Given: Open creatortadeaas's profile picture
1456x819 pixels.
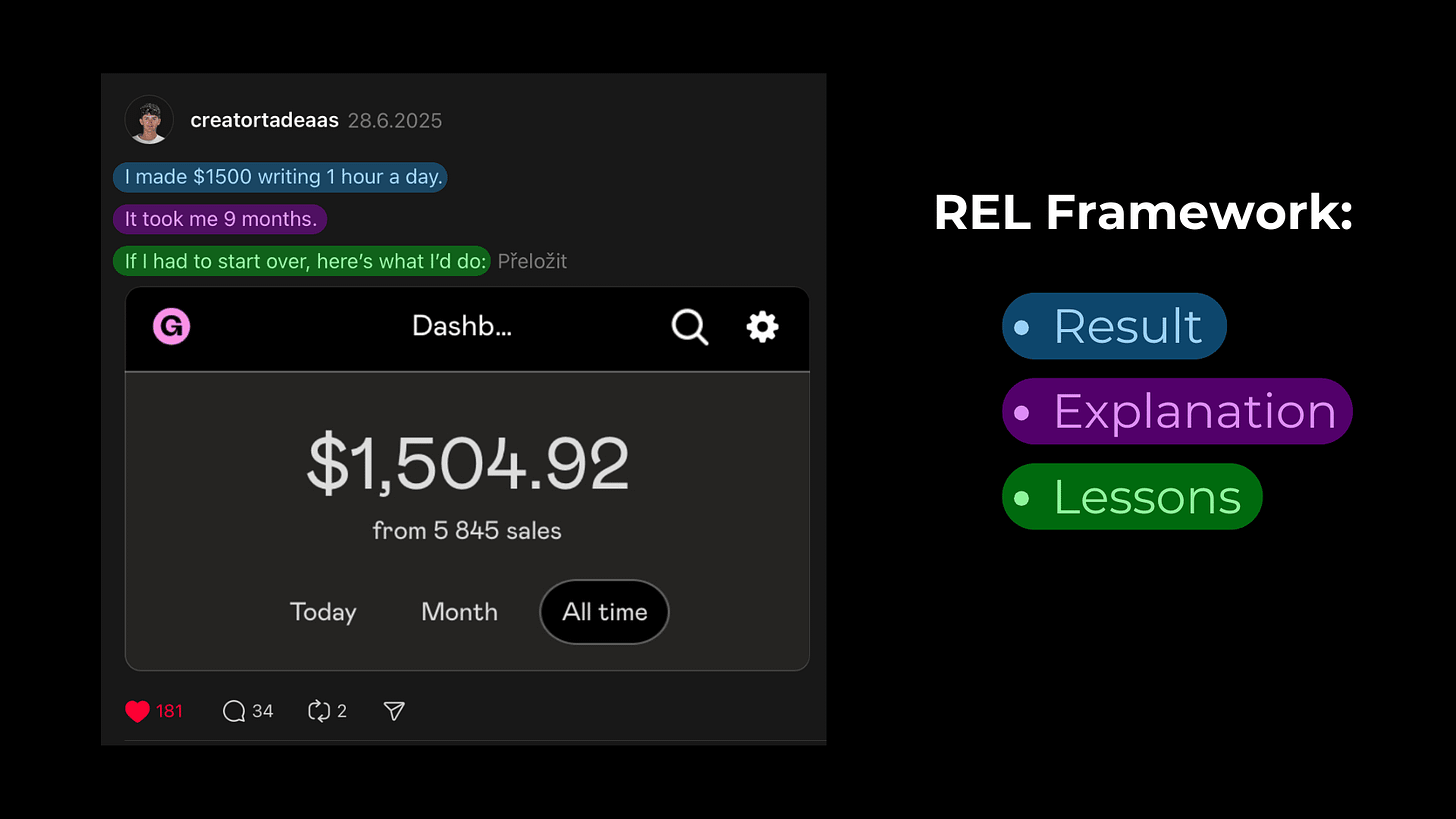Looking at the screenshot, I should pos(149,120).
